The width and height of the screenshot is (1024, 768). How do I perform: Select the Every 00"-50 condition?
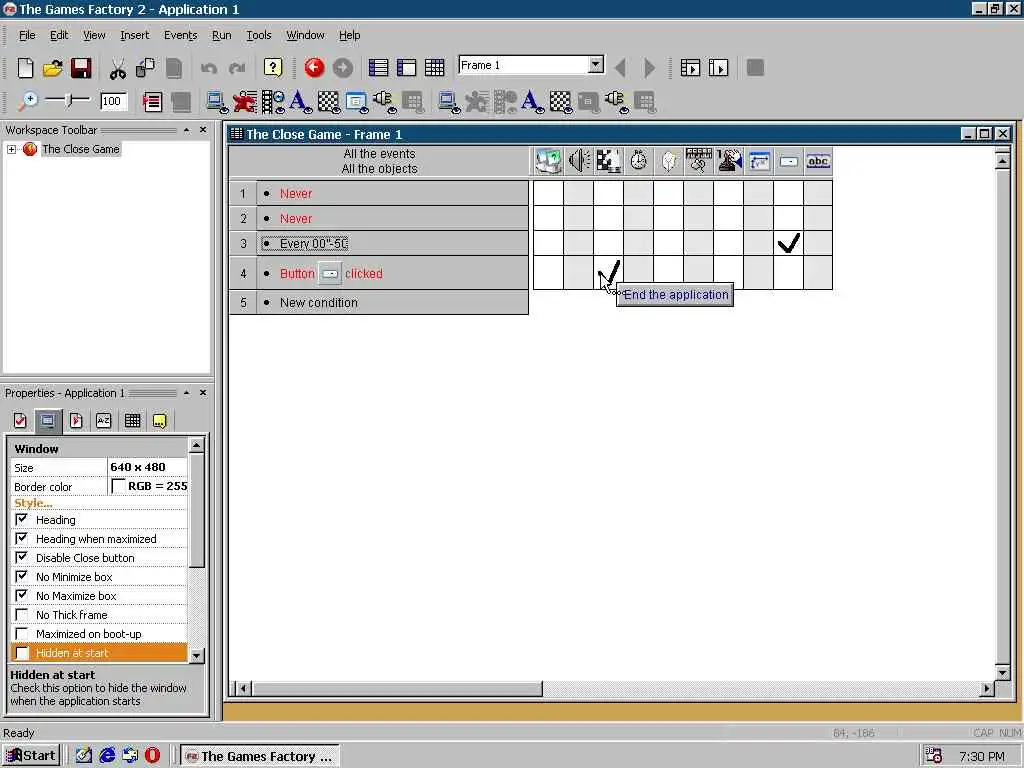pyautogui.click(x=313, y=244)
